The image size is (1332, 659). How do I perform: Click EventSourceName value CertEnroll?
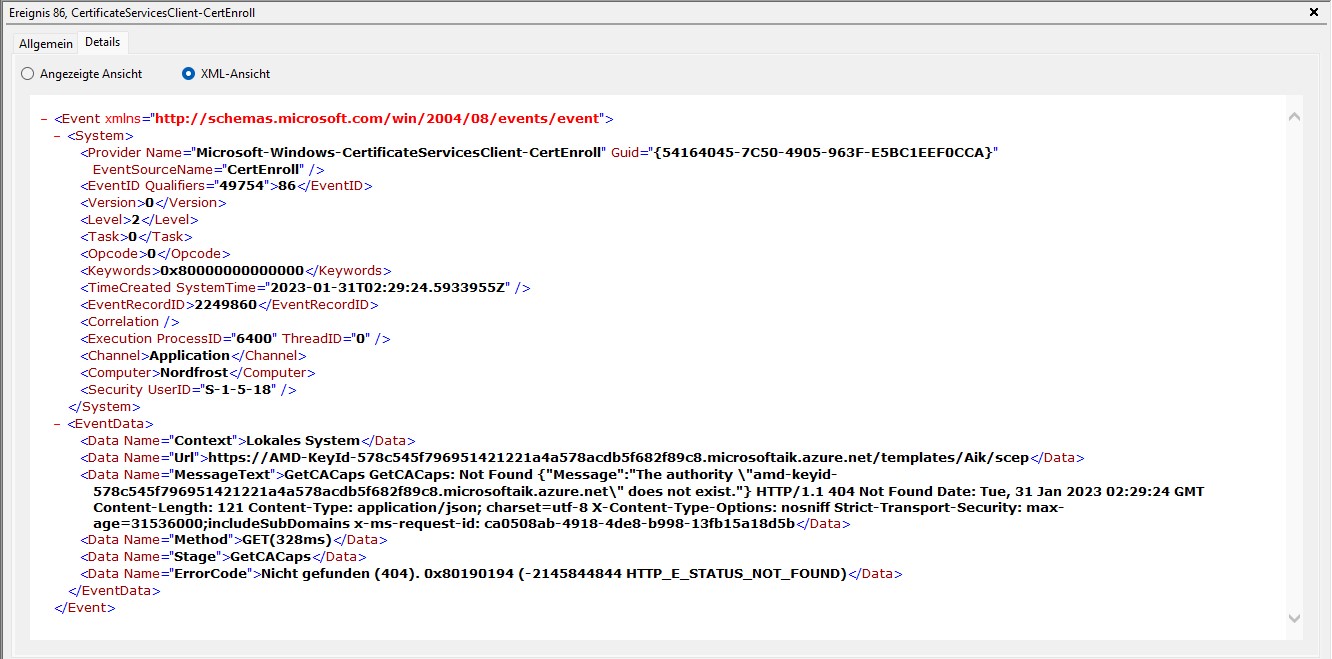[x=264, y=169]
